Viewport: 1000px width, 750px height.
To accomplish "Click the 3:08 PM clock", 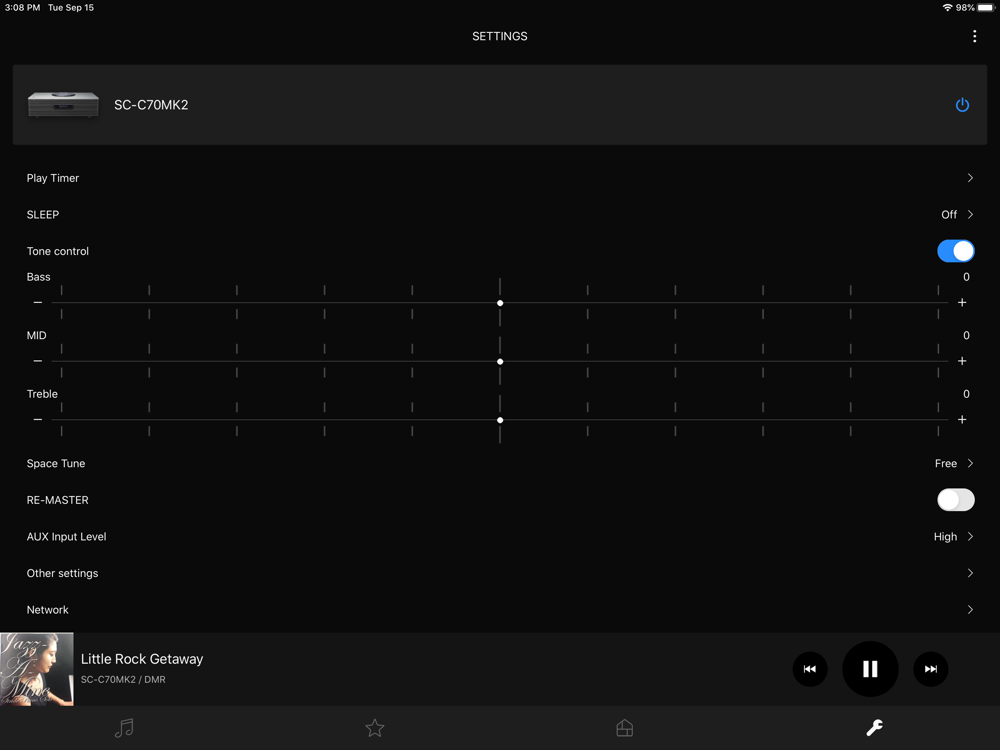I will 22,8.
